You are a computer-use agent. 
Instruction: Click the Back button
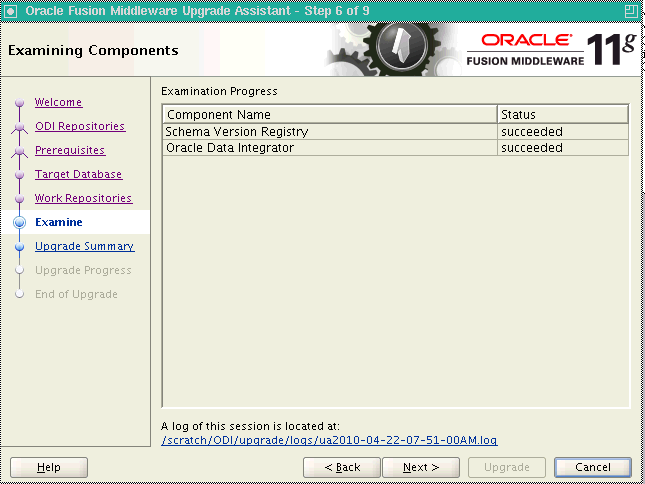[x=340, y=467]
